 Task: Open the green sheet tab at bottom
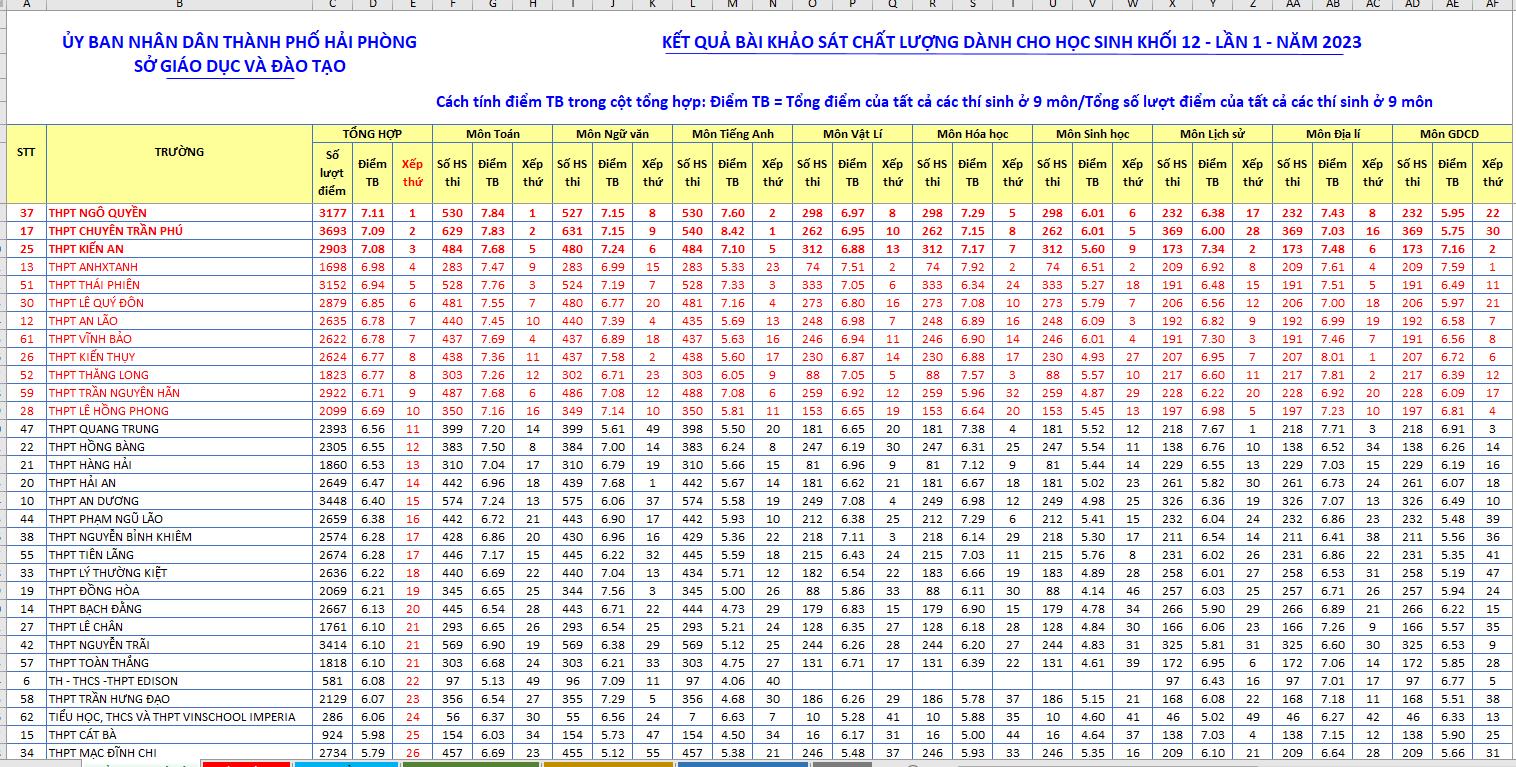coord(470,764)
